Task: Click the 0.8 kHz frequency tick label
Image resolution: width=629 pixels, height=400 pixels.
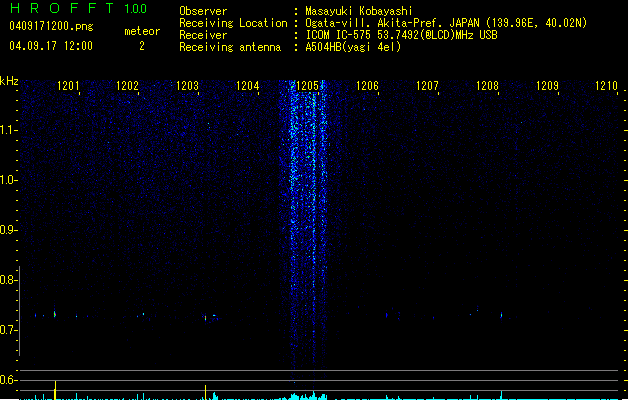Action: pos(8,280)
